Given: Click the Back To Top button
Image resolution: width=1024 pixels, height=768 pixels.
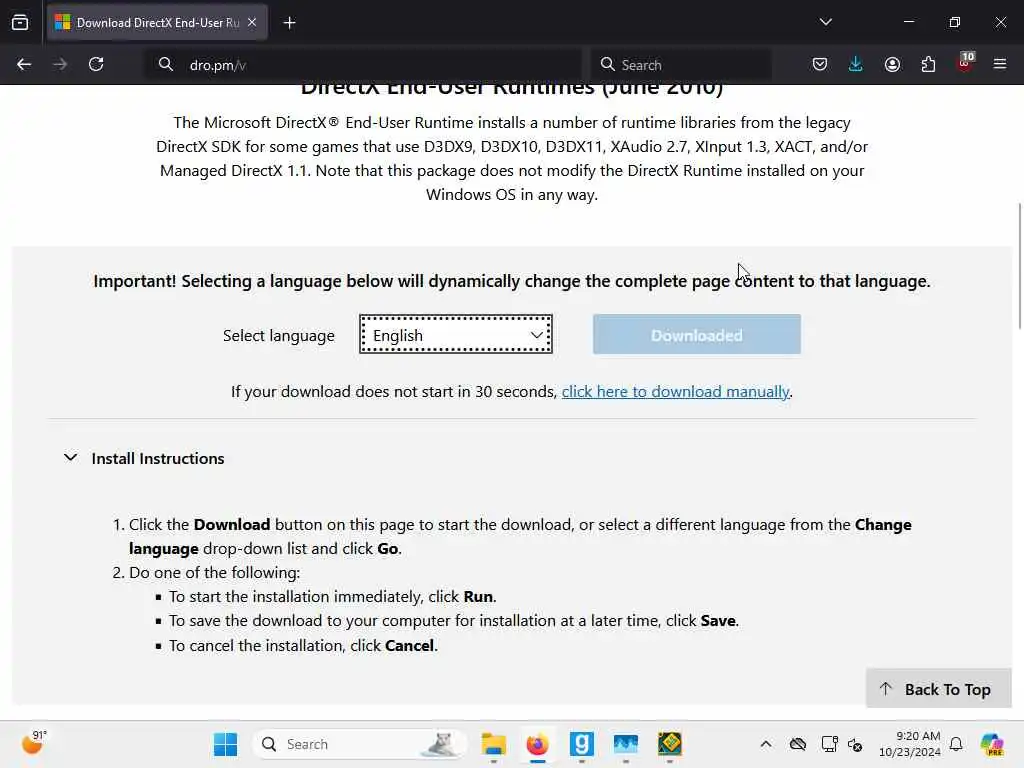Looking at the screenshot, I should (938, 689).
